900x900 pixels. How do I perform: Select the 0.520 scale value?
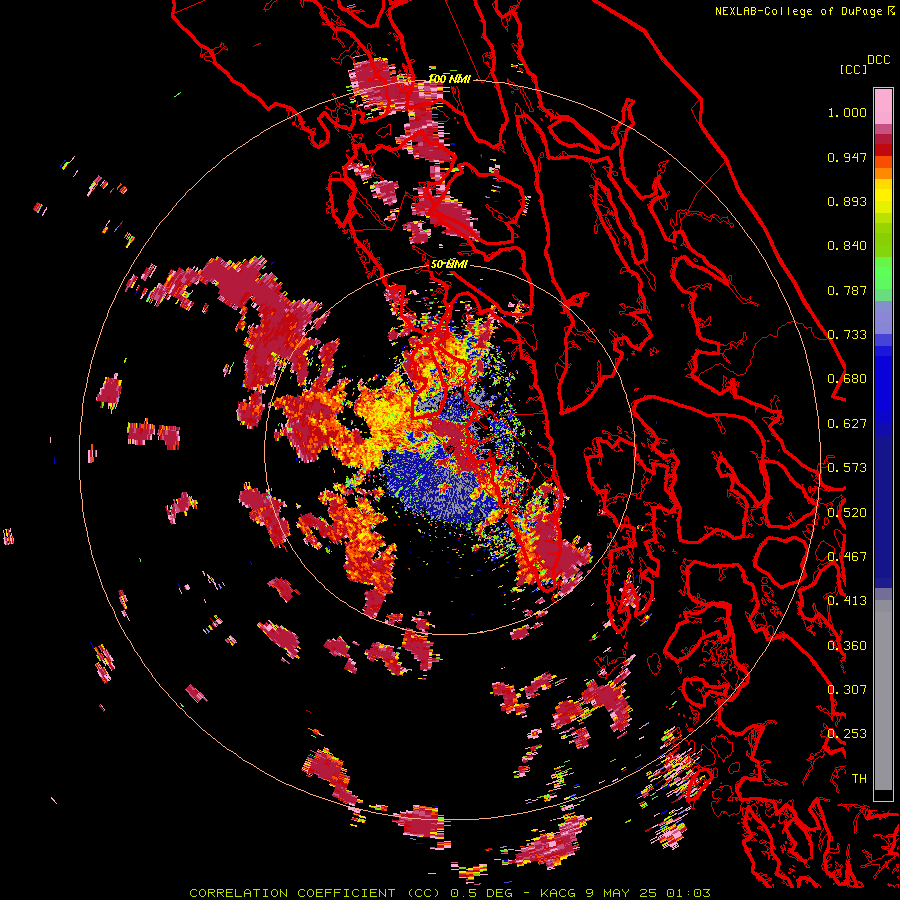click(847, 513)
